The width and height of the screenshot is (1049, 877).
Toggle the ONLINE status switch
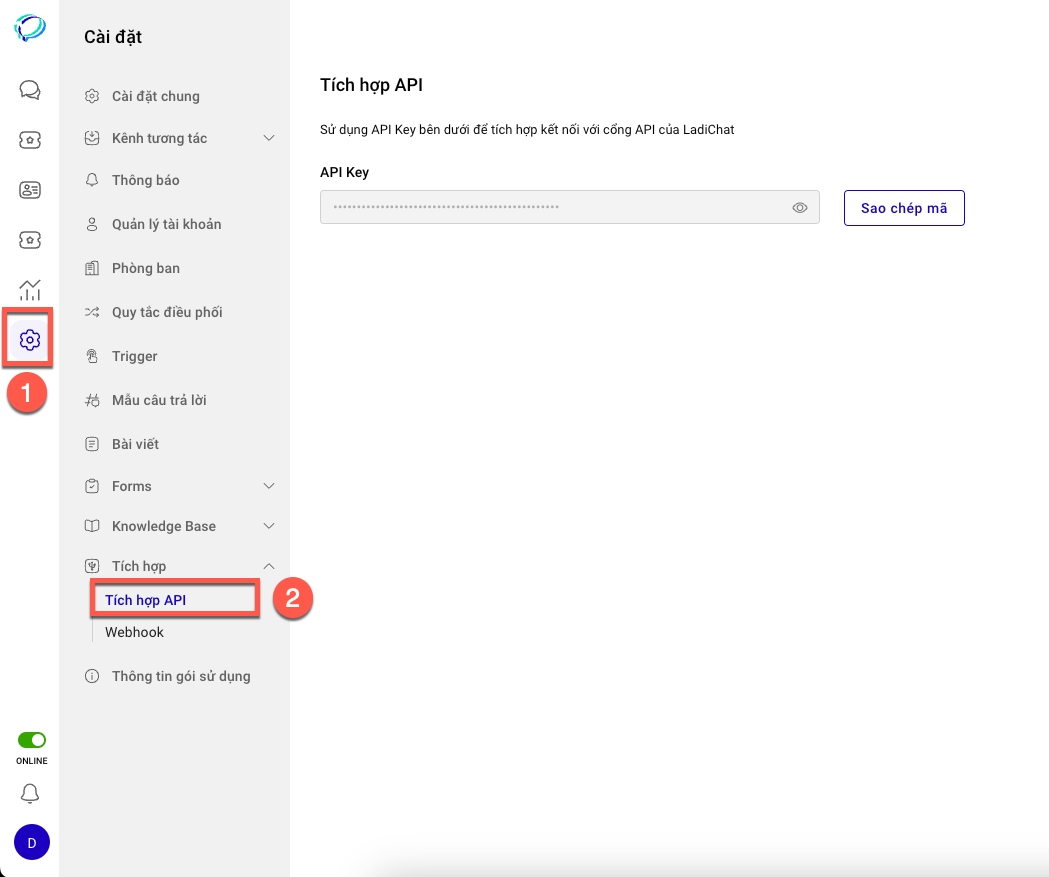click(x=32, y=740)
